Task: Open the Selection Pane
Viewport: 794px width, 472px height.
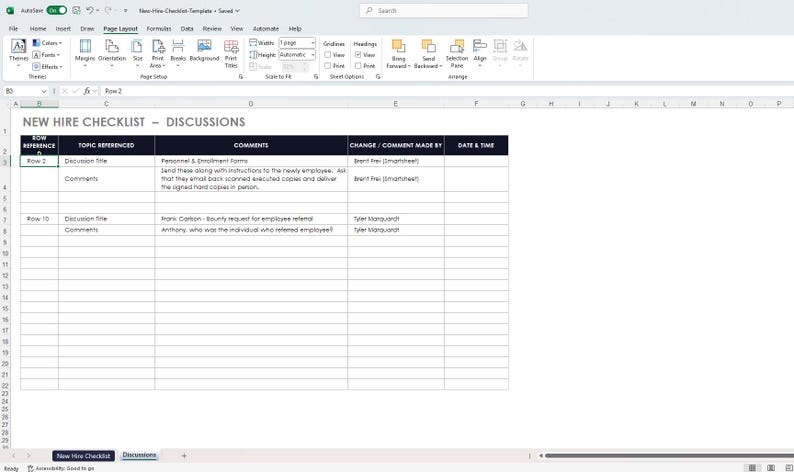Action: pyautogui.click(x=457, y=53)
